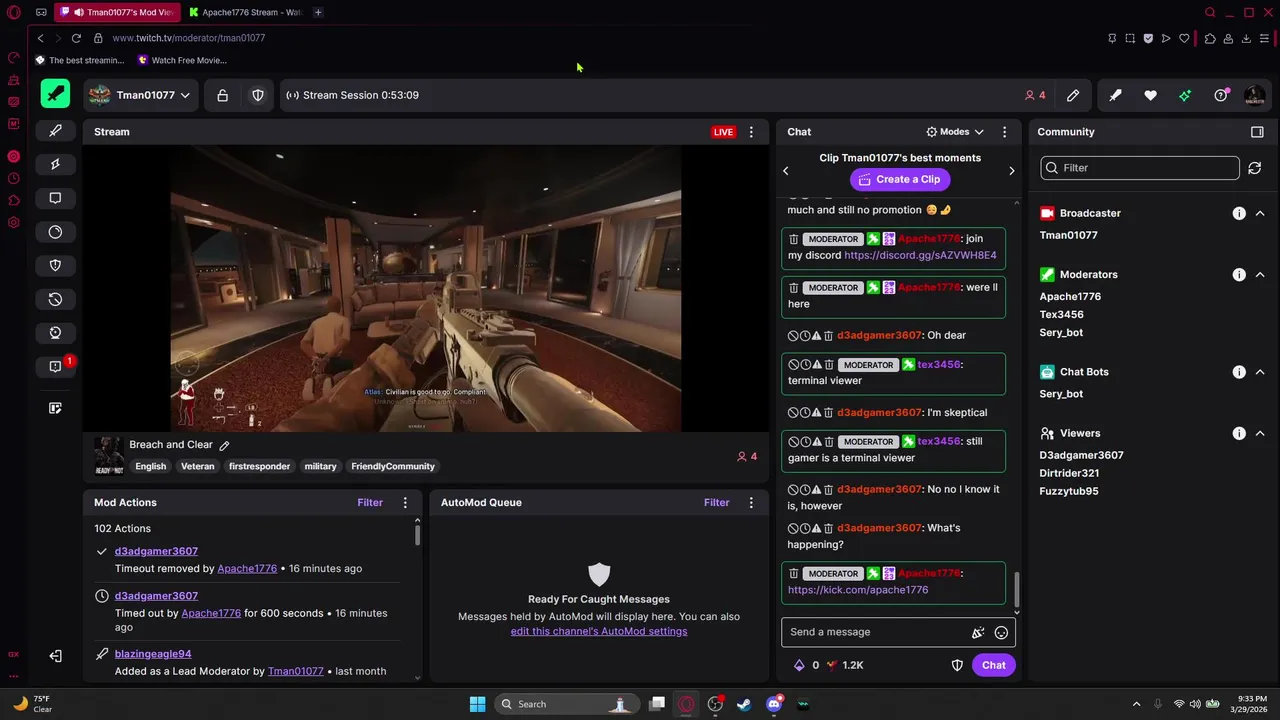This screenshot has width=1280, height=720.
Task: Click the Community Filter search field
Action: click(x=1140, y=168)
